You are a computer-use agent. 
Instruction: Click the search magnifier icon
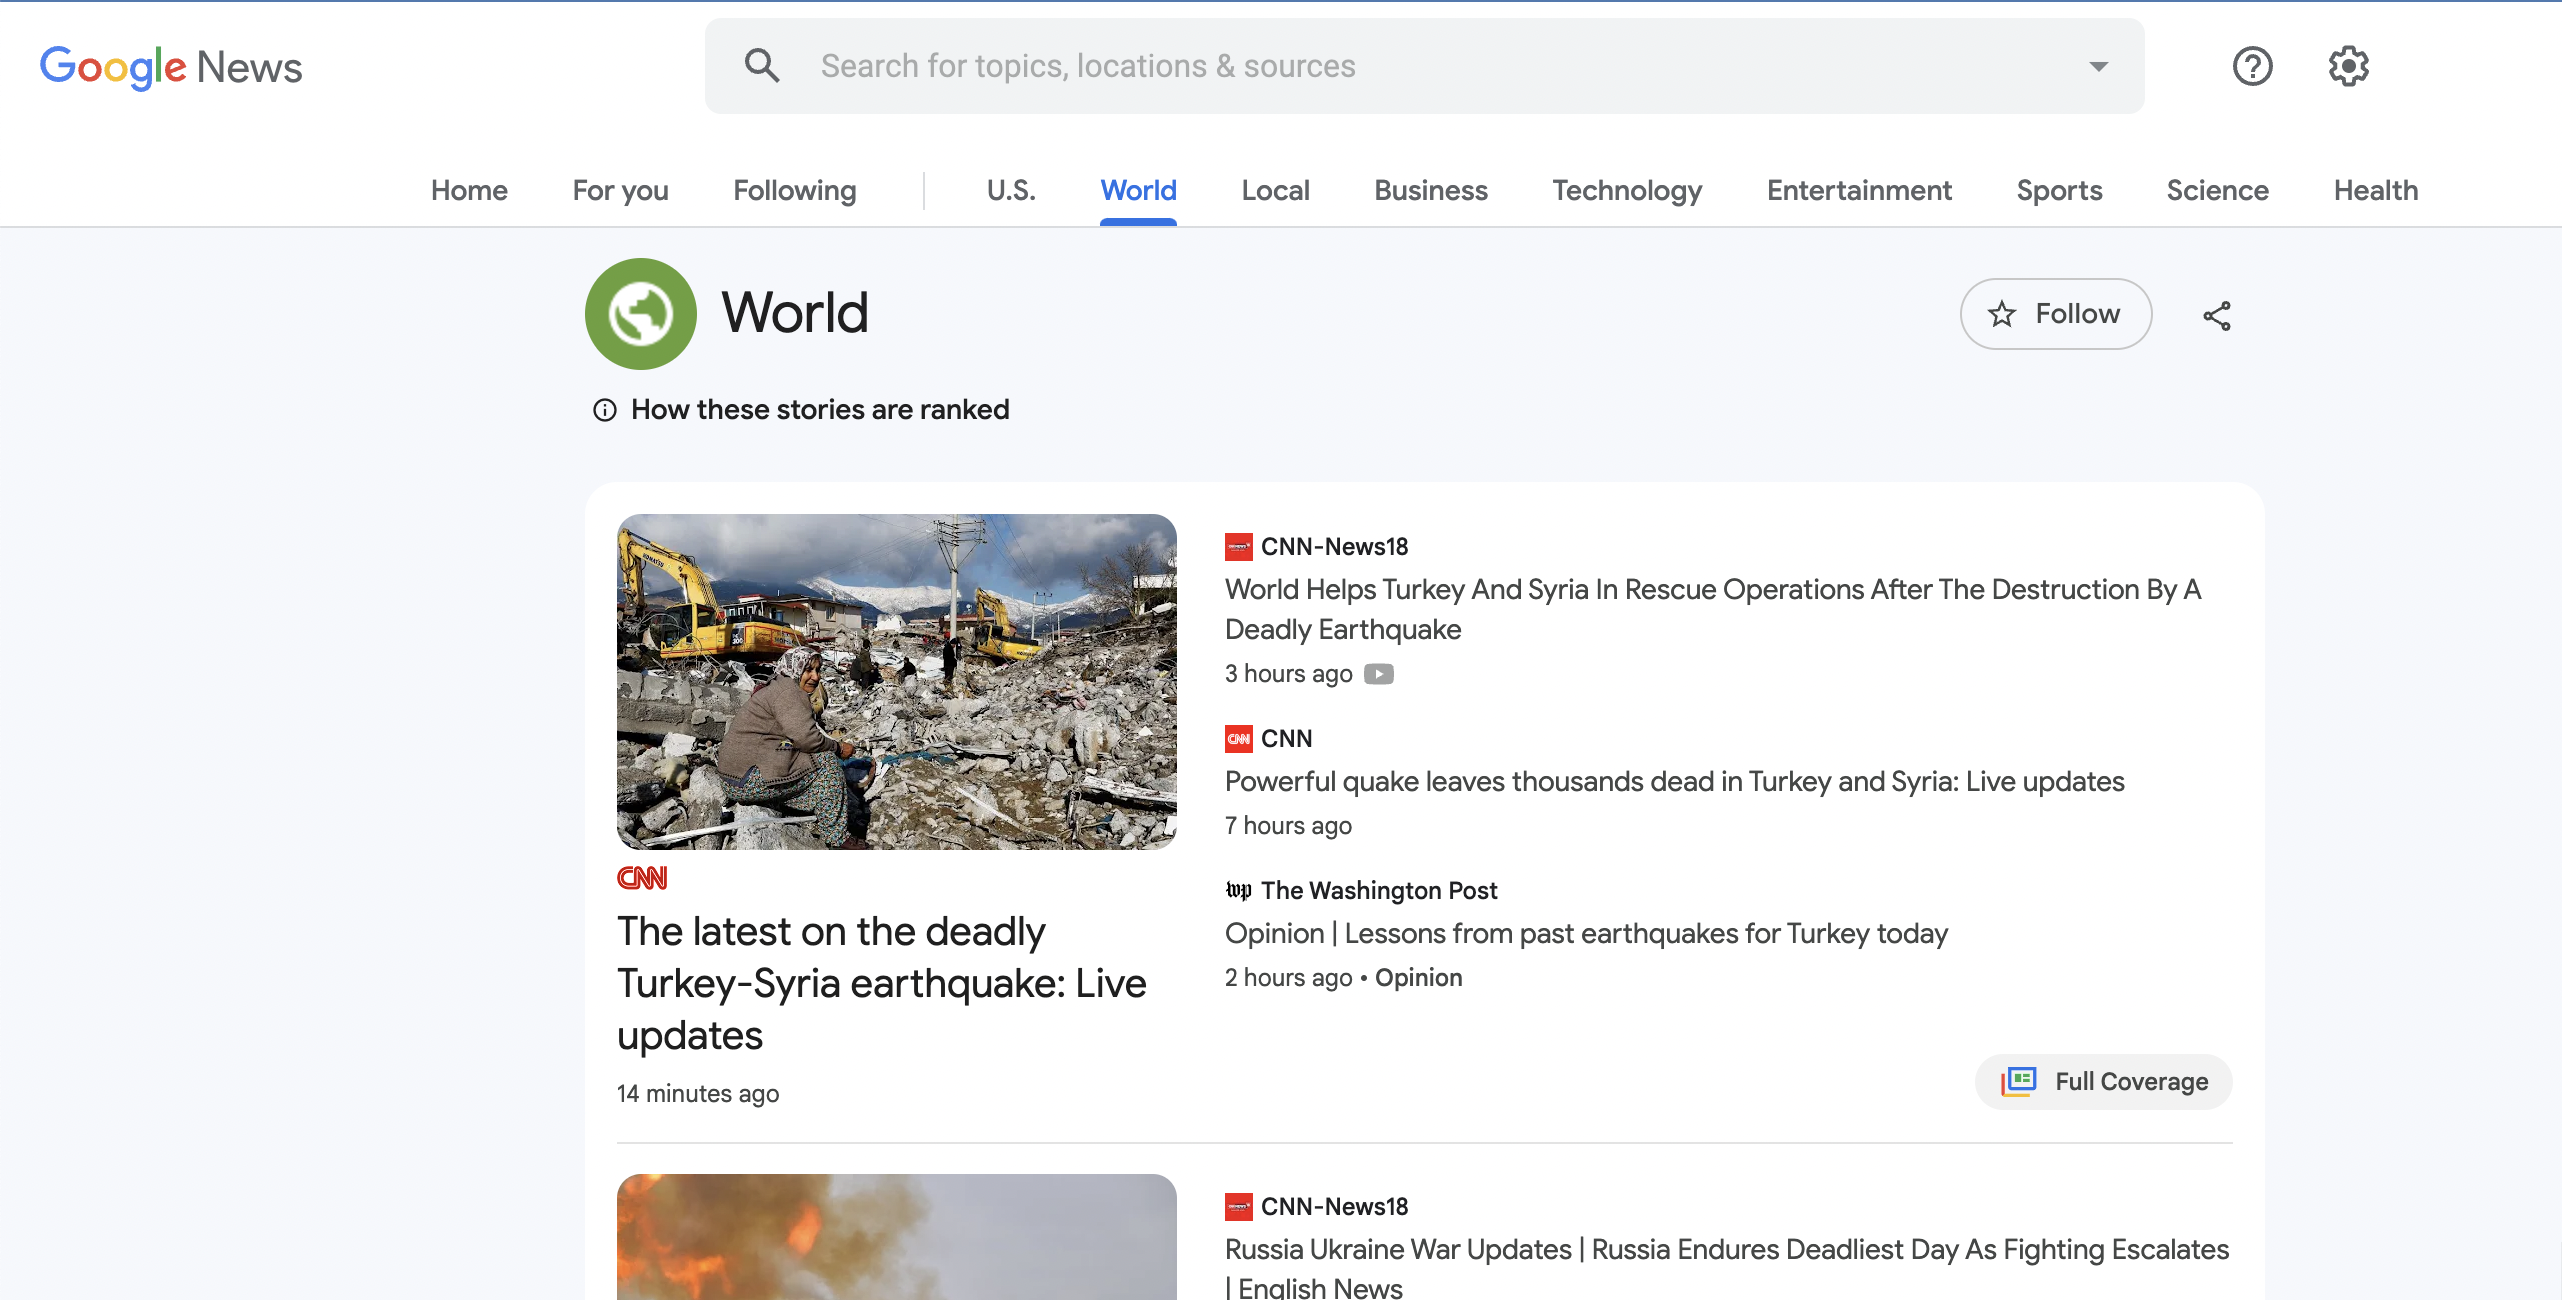coord(762,66)
